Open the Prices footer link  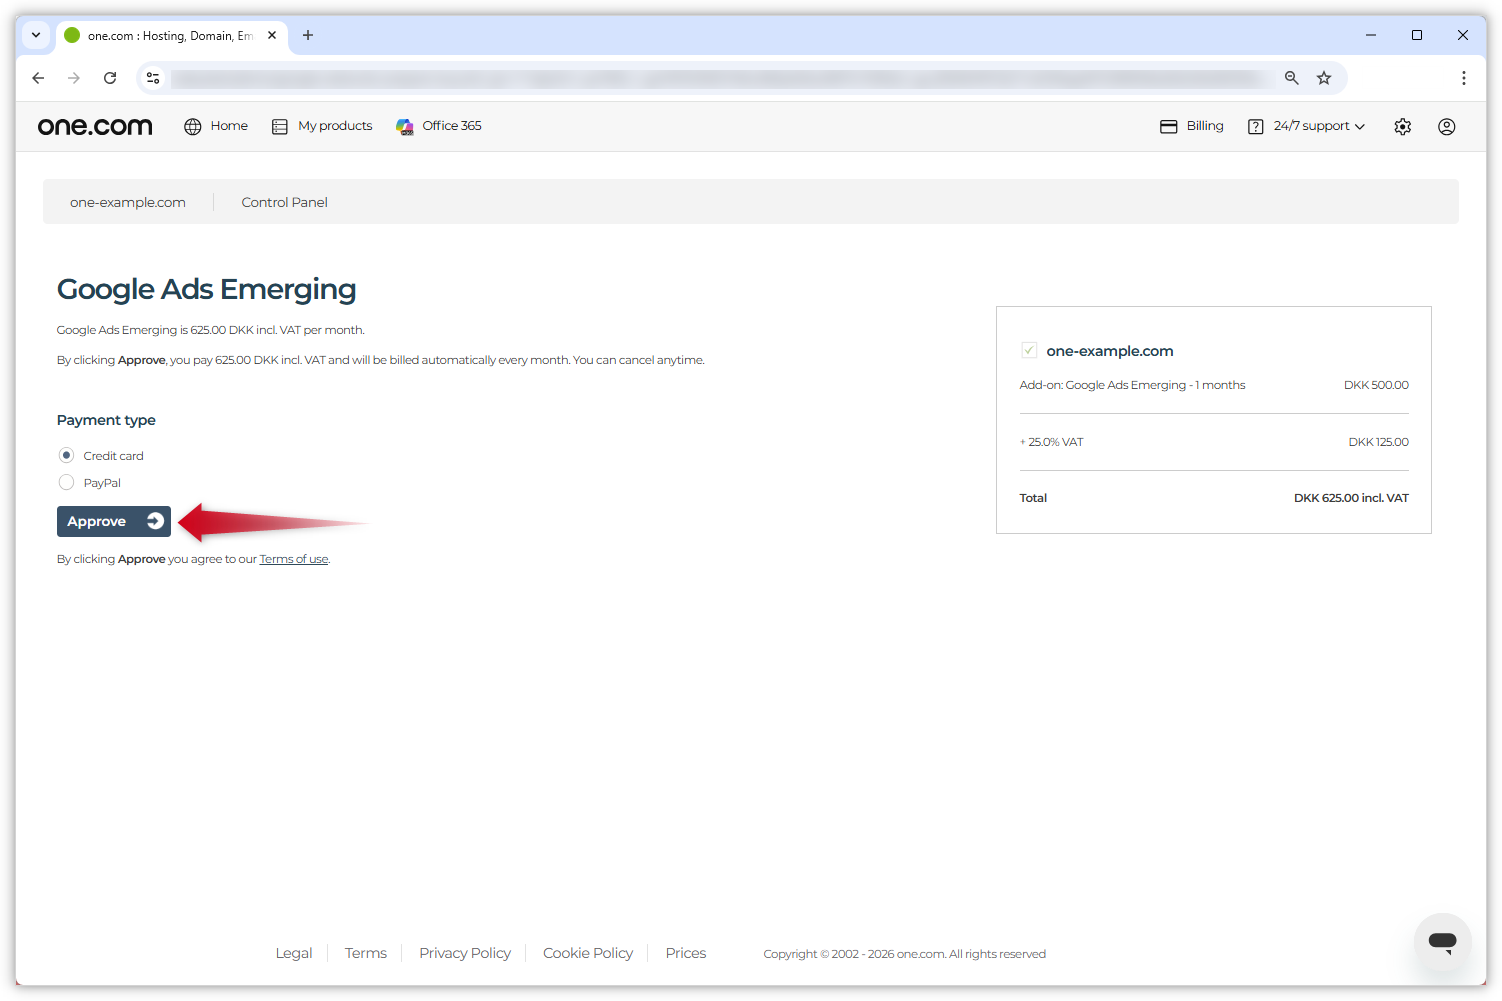pyautogui.click(x=686, y=953)
